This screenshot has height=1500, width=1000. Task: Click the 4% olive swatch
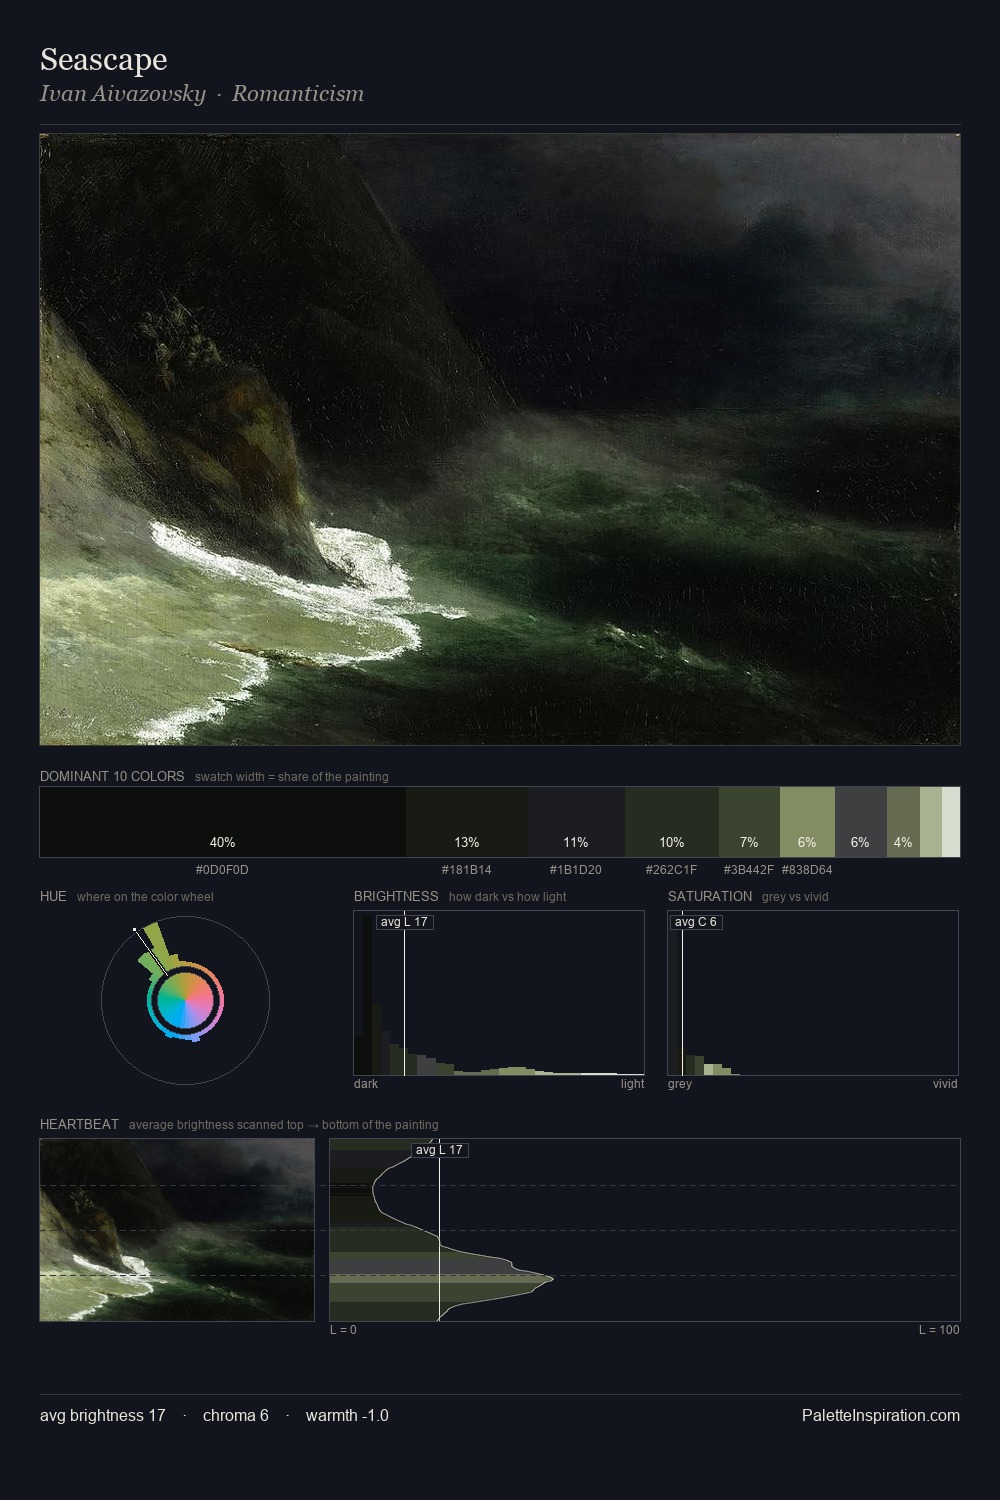[x=903, y=822]
